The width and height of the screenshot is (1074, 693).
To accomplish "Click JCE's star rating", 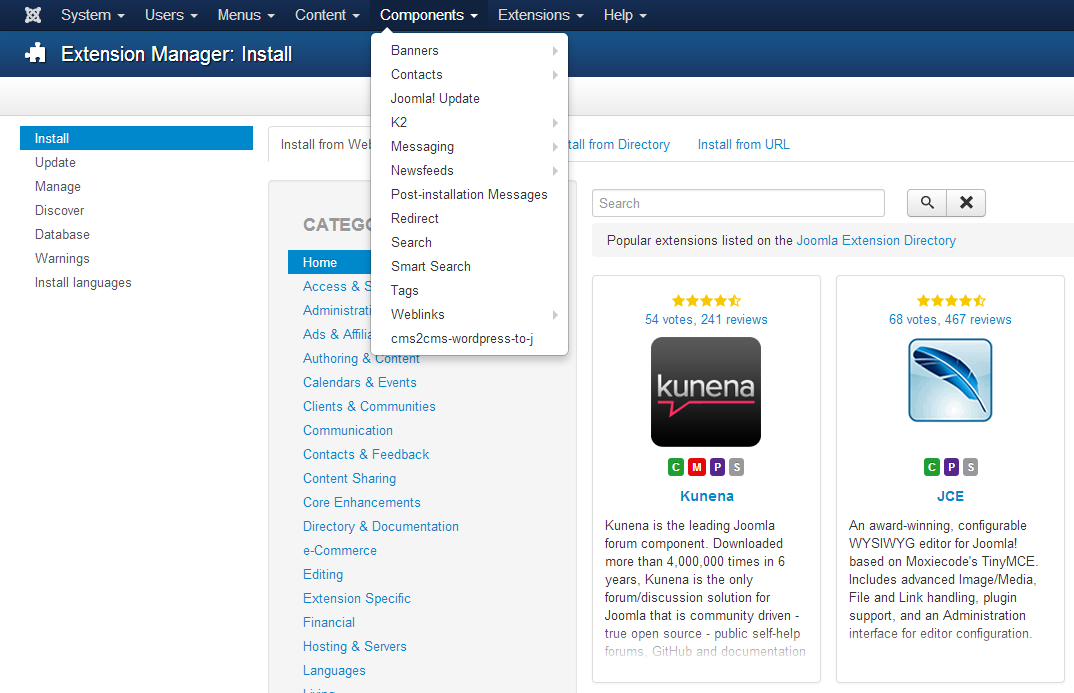I will click(951, 301).
